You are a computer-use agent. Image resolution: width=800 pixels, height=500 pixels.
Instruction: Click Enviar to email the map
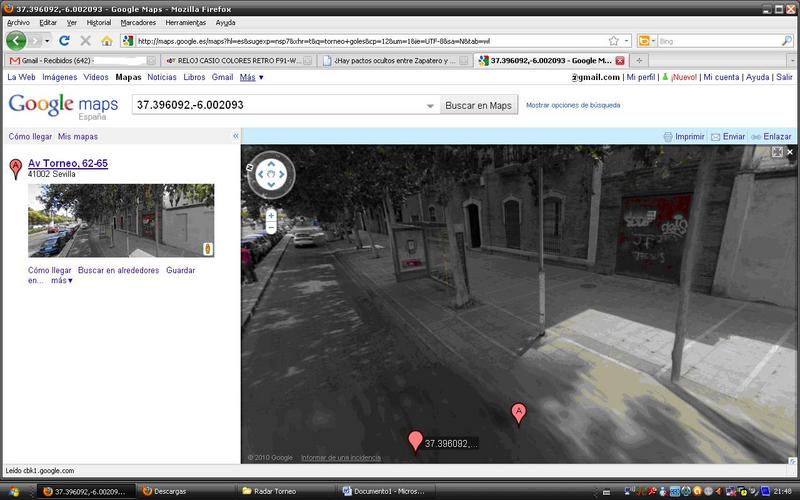[733, 136]
